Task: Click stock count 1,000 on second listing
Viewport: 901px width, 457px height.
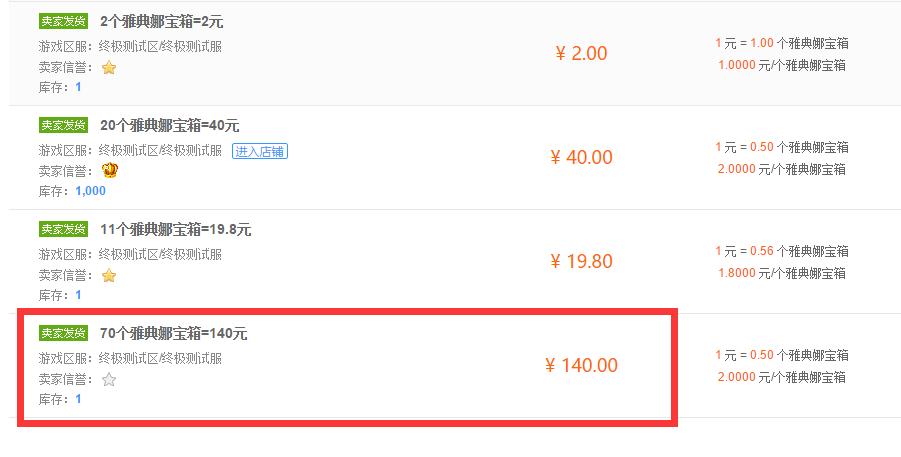Action: tap(90, 191)
